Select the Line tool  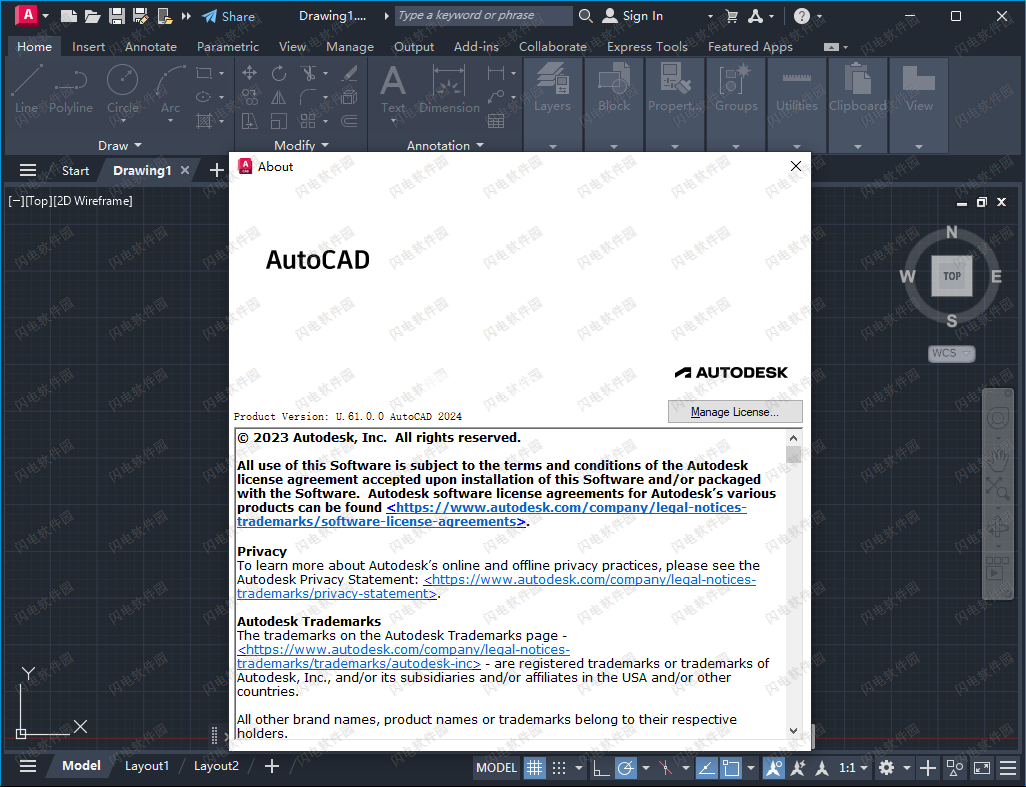click(26, 88)
